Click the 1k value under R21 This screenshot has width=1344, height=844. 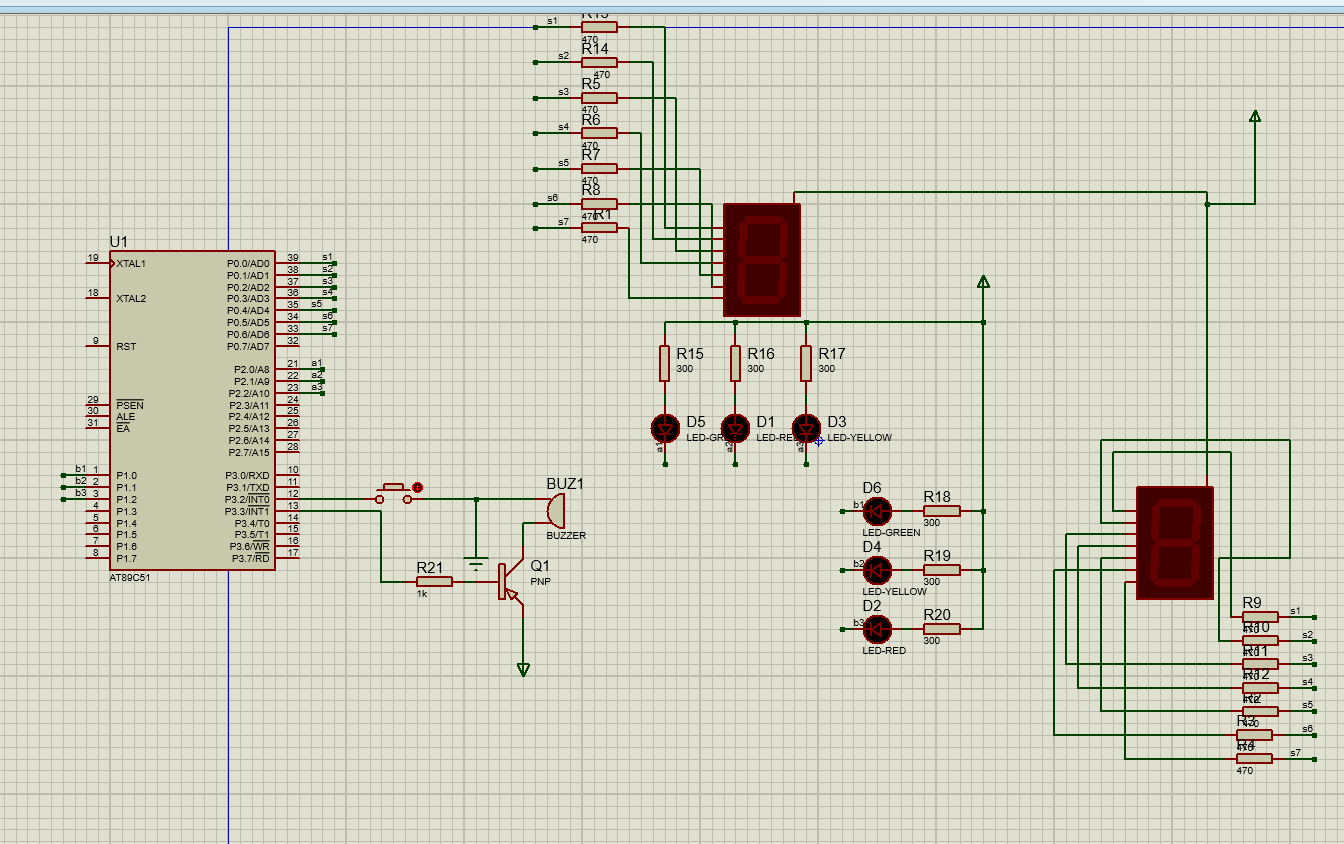tap(422, 593)
